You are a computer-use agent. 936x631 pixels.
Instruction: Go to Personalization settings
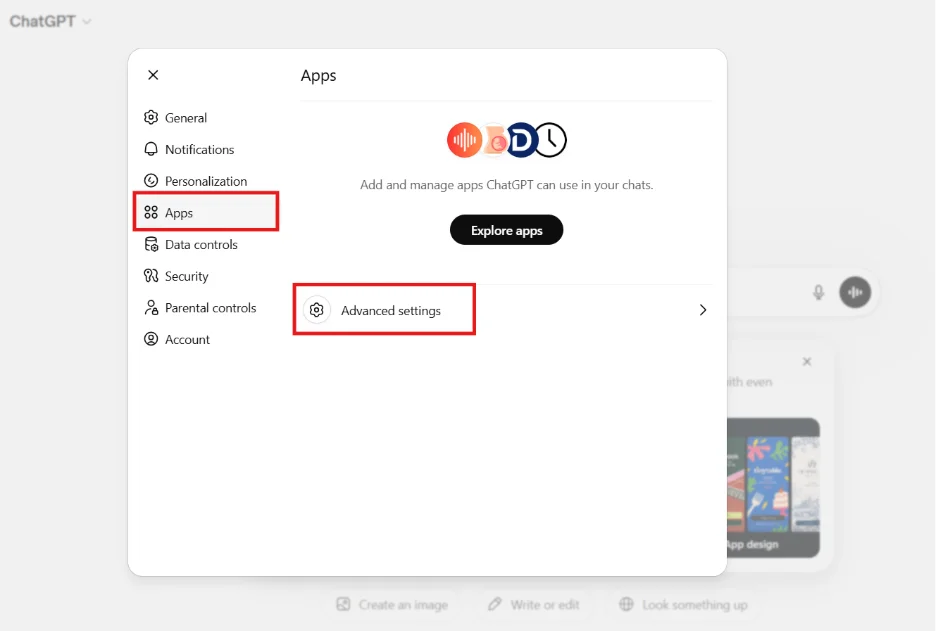(x=207, y=181)
